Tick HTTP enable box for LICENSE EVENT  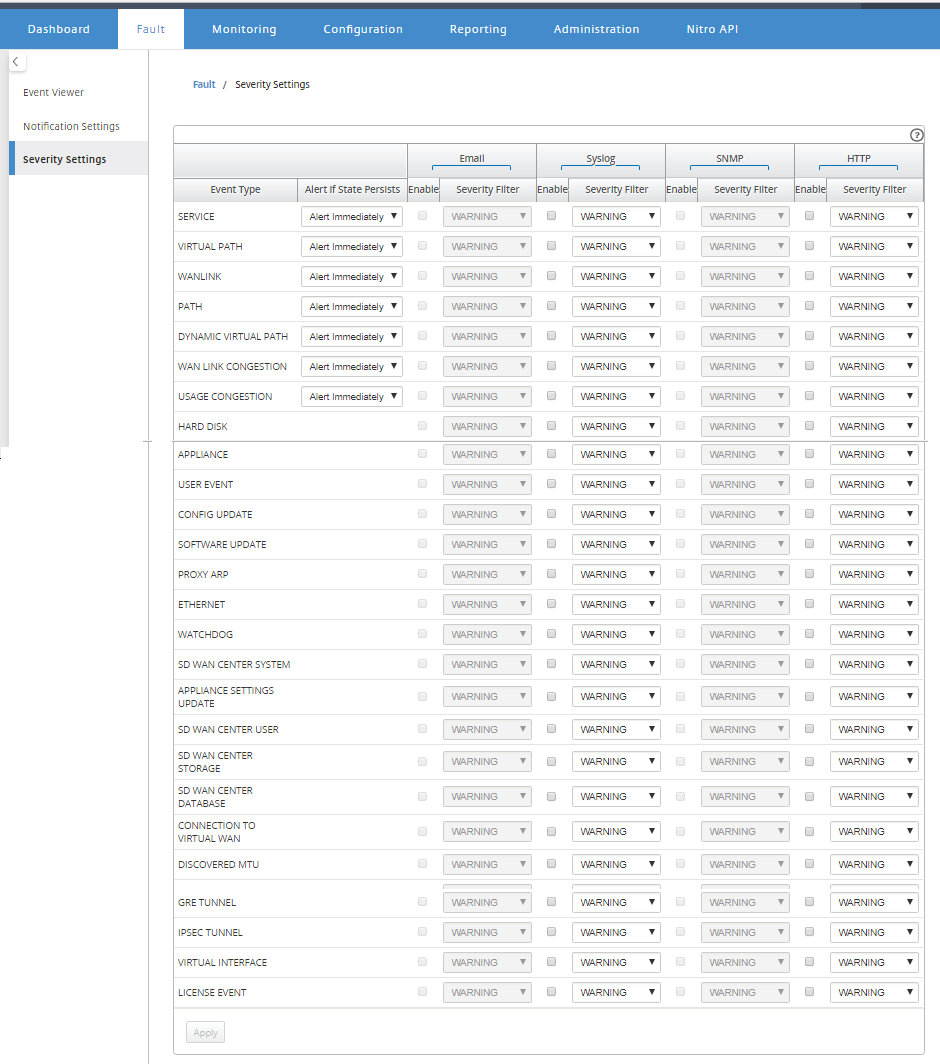coord(809,992)
